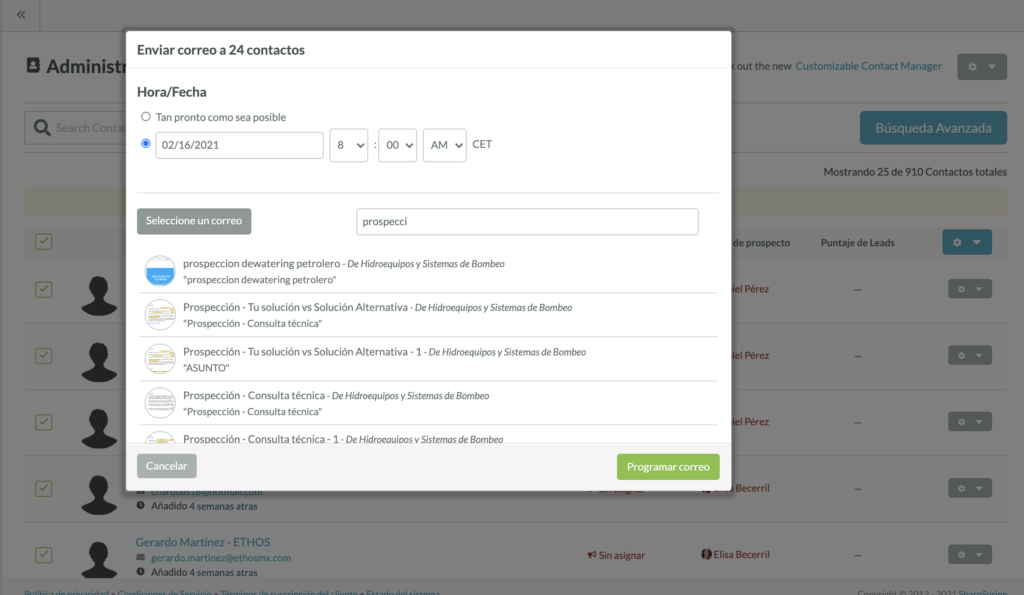Open the hour dropdown showing 8
This screenshot has height=595, width=1024.
349,145
